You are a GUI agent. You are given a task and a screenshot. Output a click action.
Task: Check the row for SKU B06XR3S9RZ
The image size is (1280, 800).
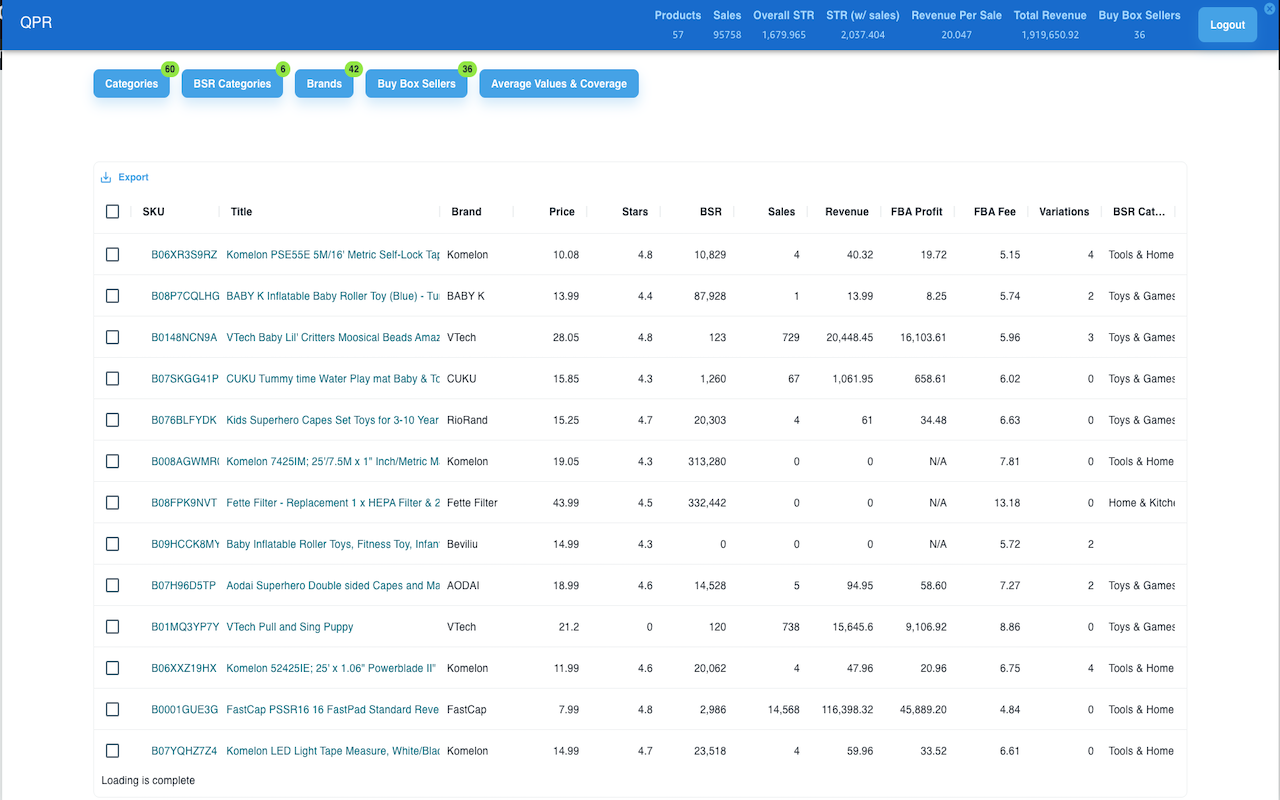[112, 255]
